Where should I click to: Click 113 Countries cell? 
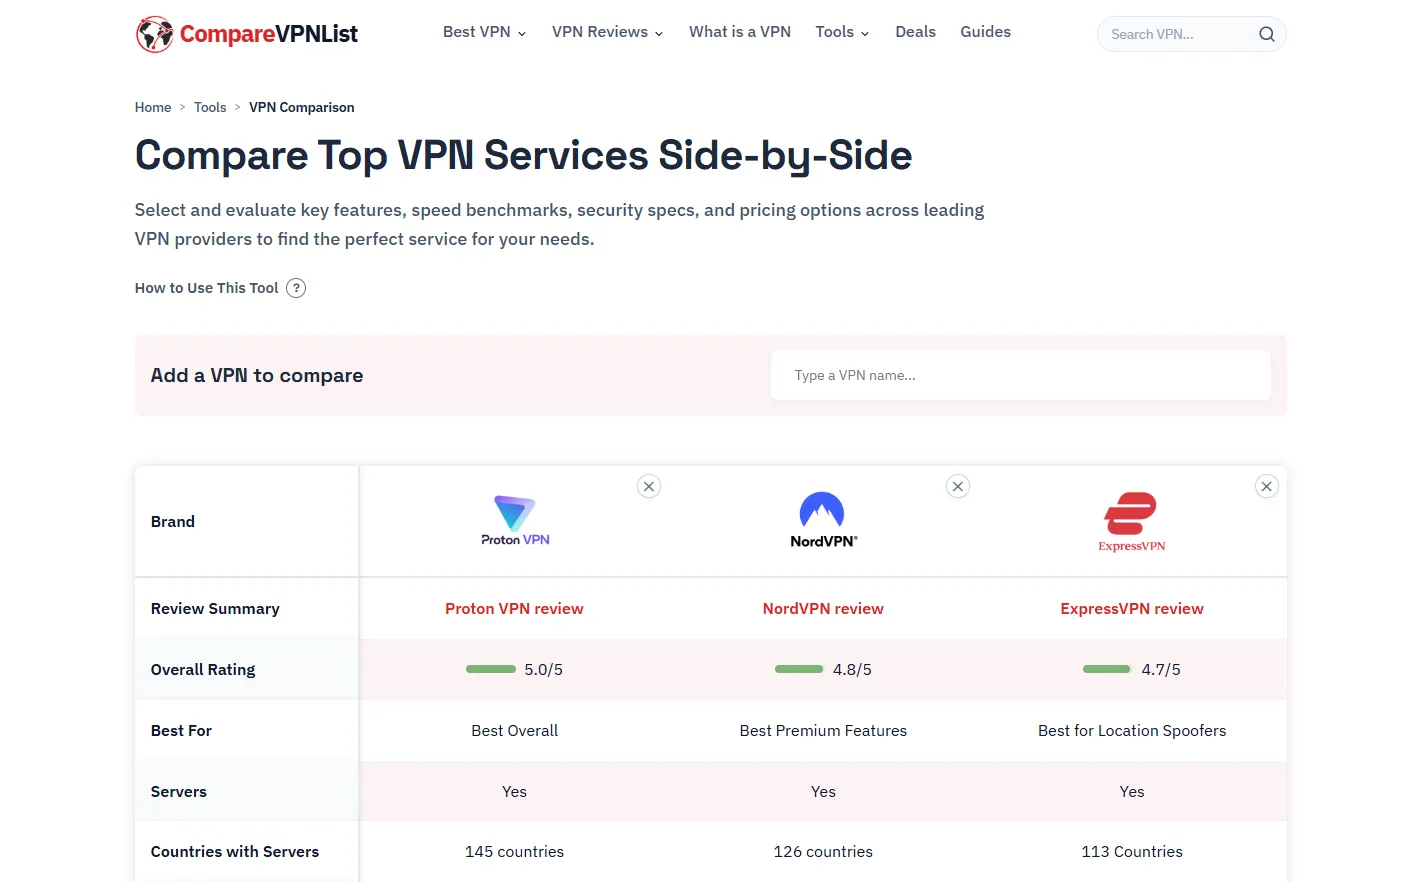pos(1132,851)
